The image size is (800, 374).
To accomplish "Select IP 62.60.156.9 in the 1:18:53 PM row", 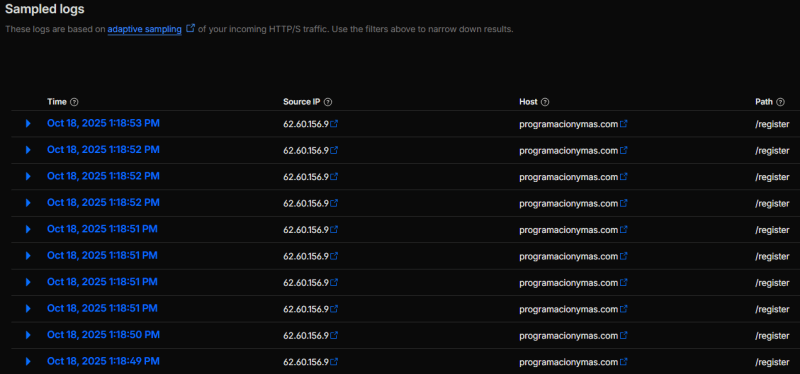I will pyautogui.click(x=306, y=124).
